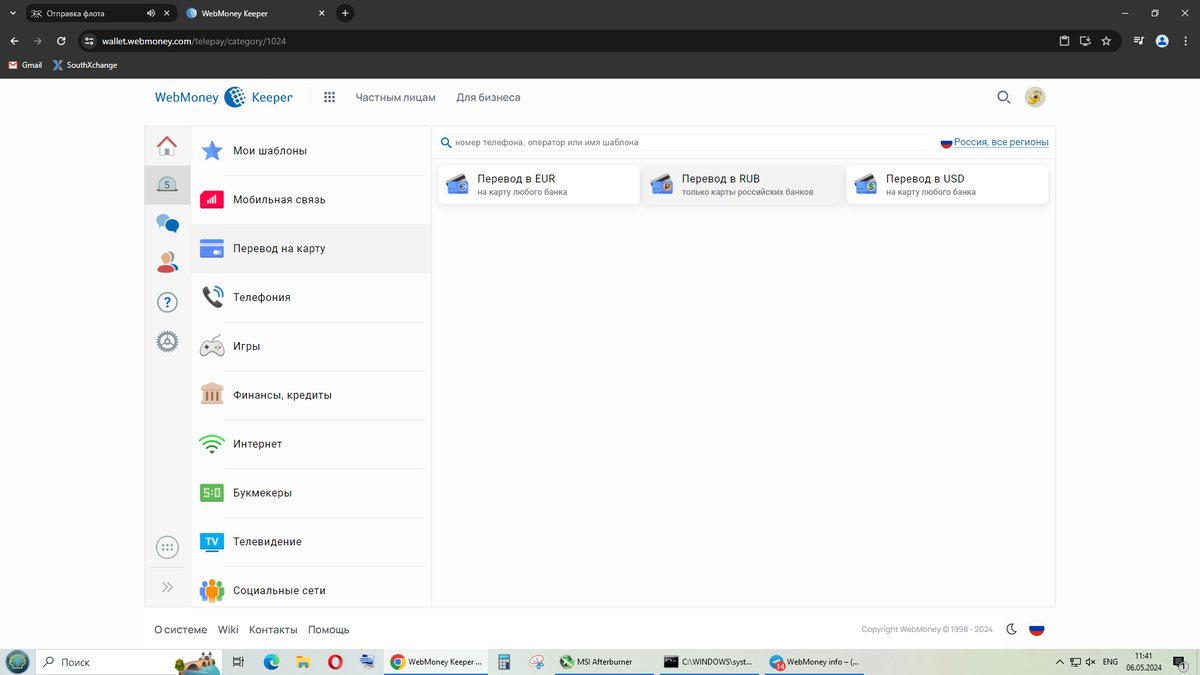
Task: Open Помощь footer link
Action: tap(329, 630)
